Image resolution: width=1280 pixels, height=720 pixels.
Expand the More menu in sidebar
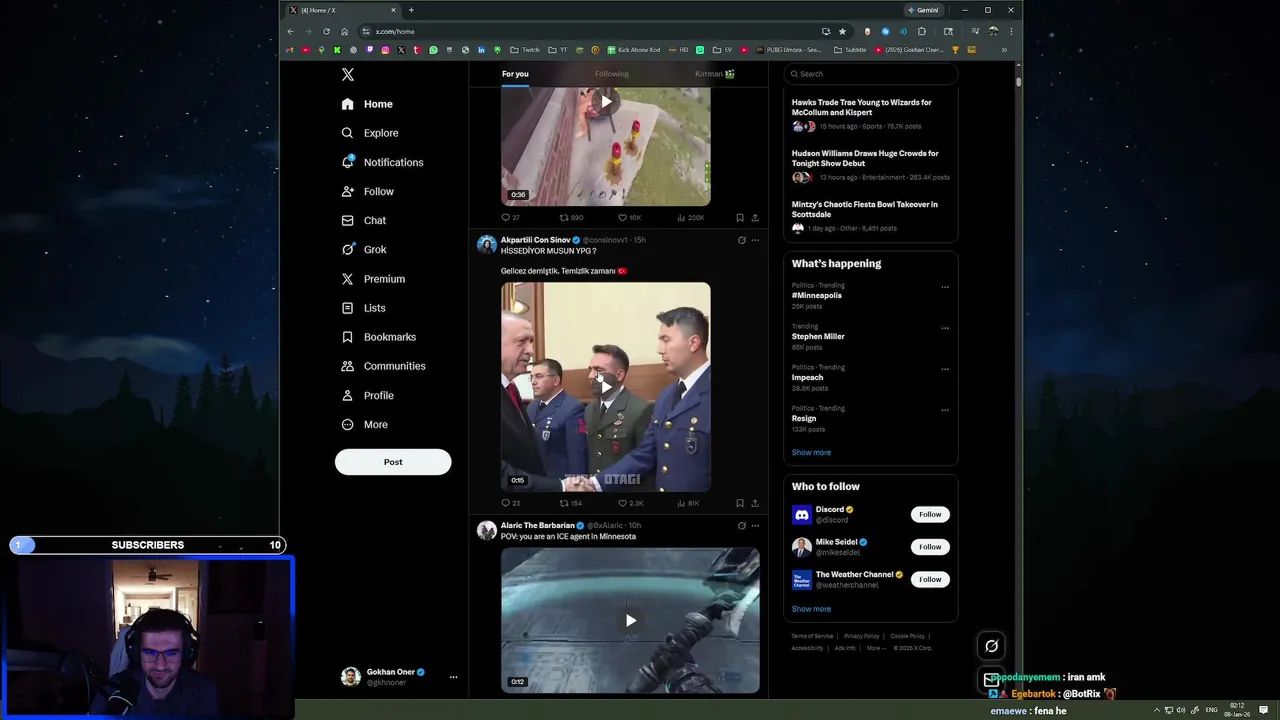(x=364, y=424)
